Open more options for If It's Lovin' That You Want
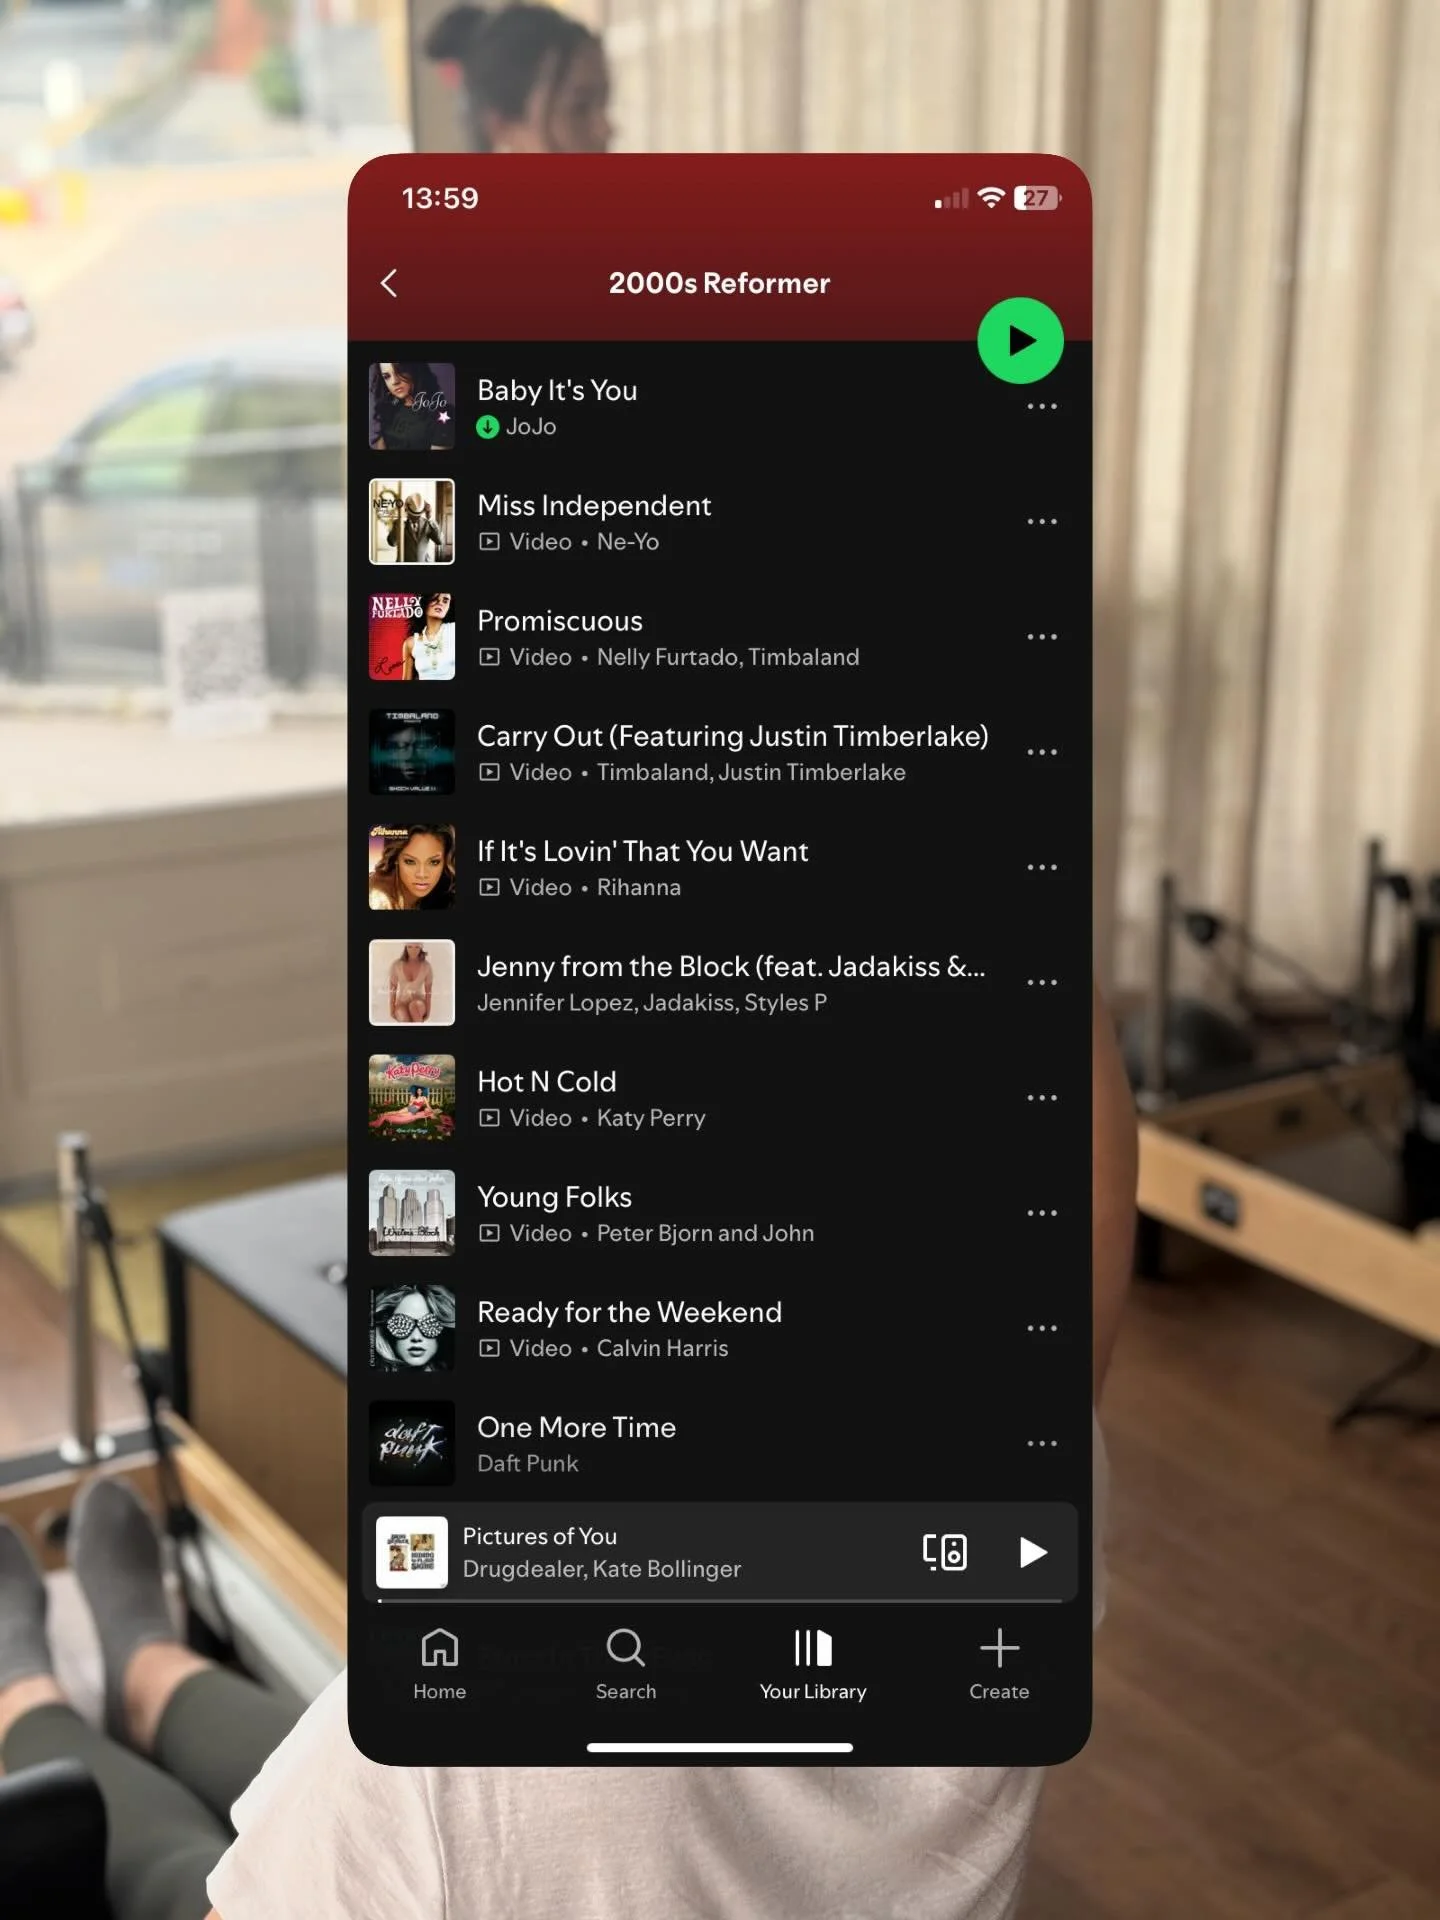1440x1920 pixels. [x=1042, y=867]
